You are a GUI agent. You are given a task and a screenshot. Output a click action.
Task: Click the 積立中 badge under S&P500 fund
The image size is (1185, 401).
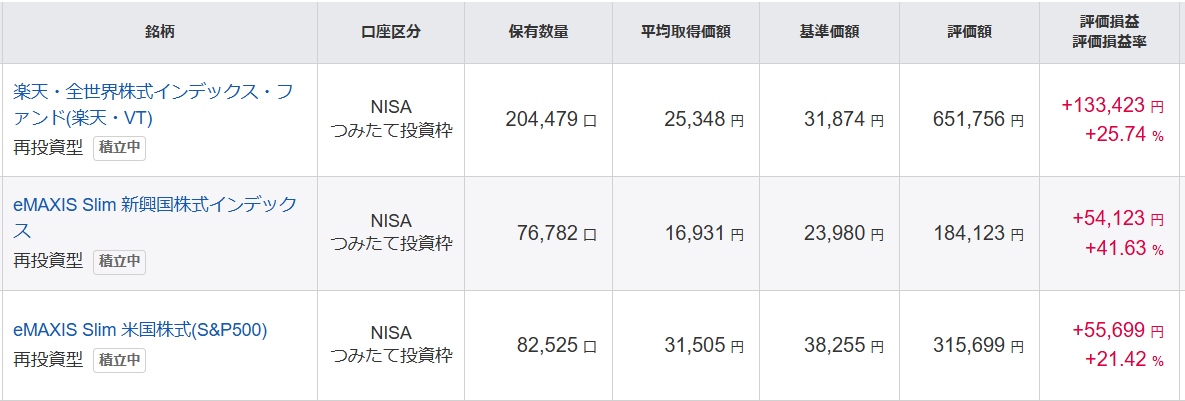coord(120,360)
